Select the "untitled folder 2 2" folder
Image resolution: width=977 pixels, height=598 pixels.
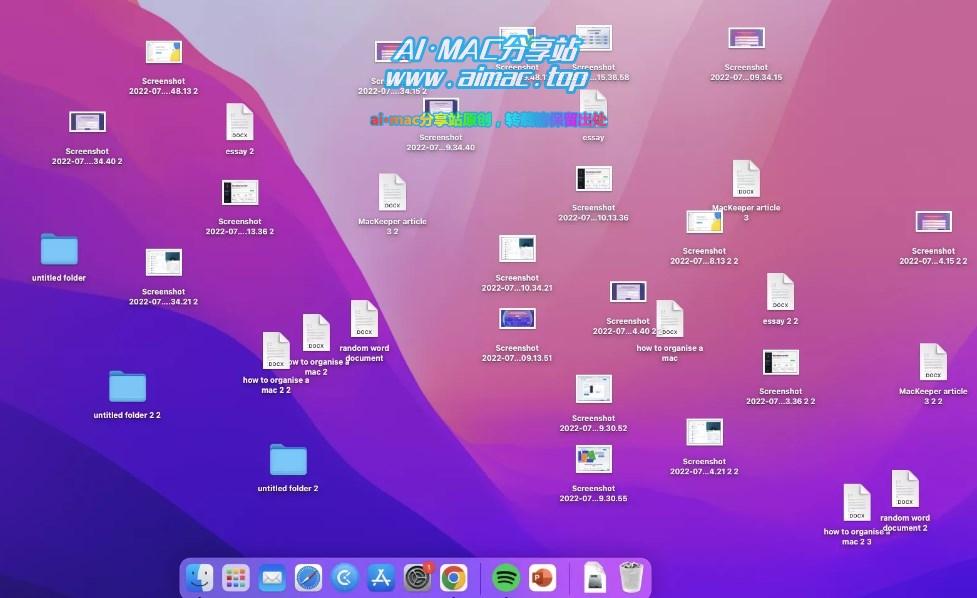click(128, 386)
